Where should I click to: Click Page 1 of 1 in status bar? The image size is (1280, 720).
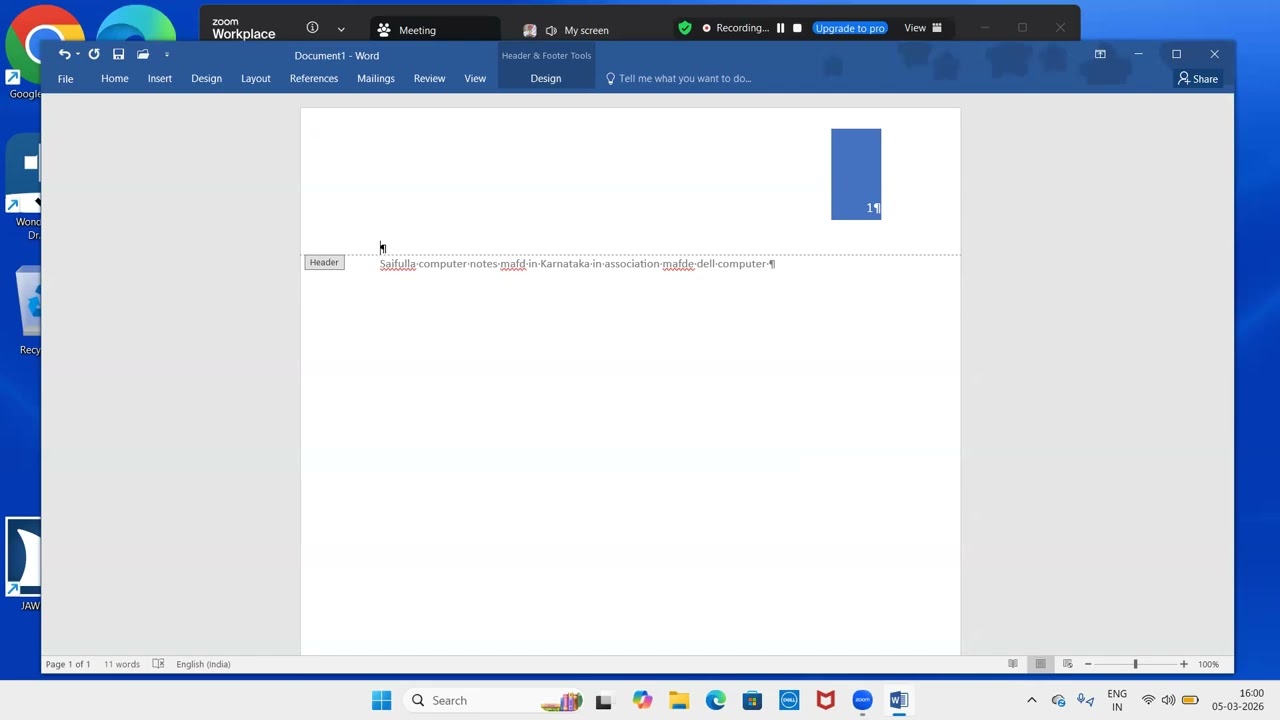pyautogui.click(x=68, y=664)
